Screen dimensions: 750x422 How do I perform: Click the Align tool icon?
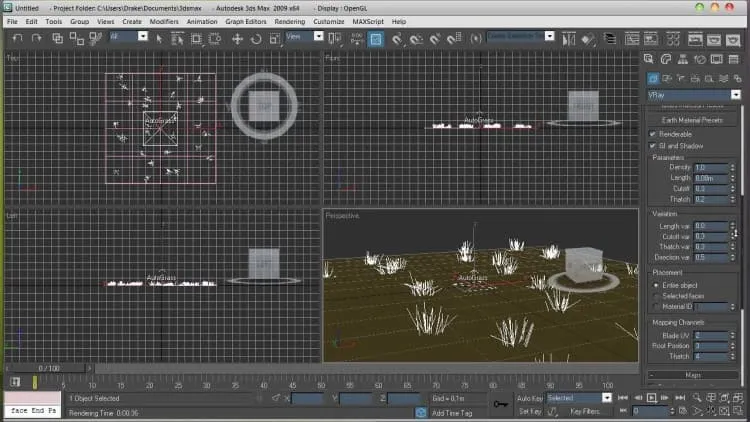588,39
